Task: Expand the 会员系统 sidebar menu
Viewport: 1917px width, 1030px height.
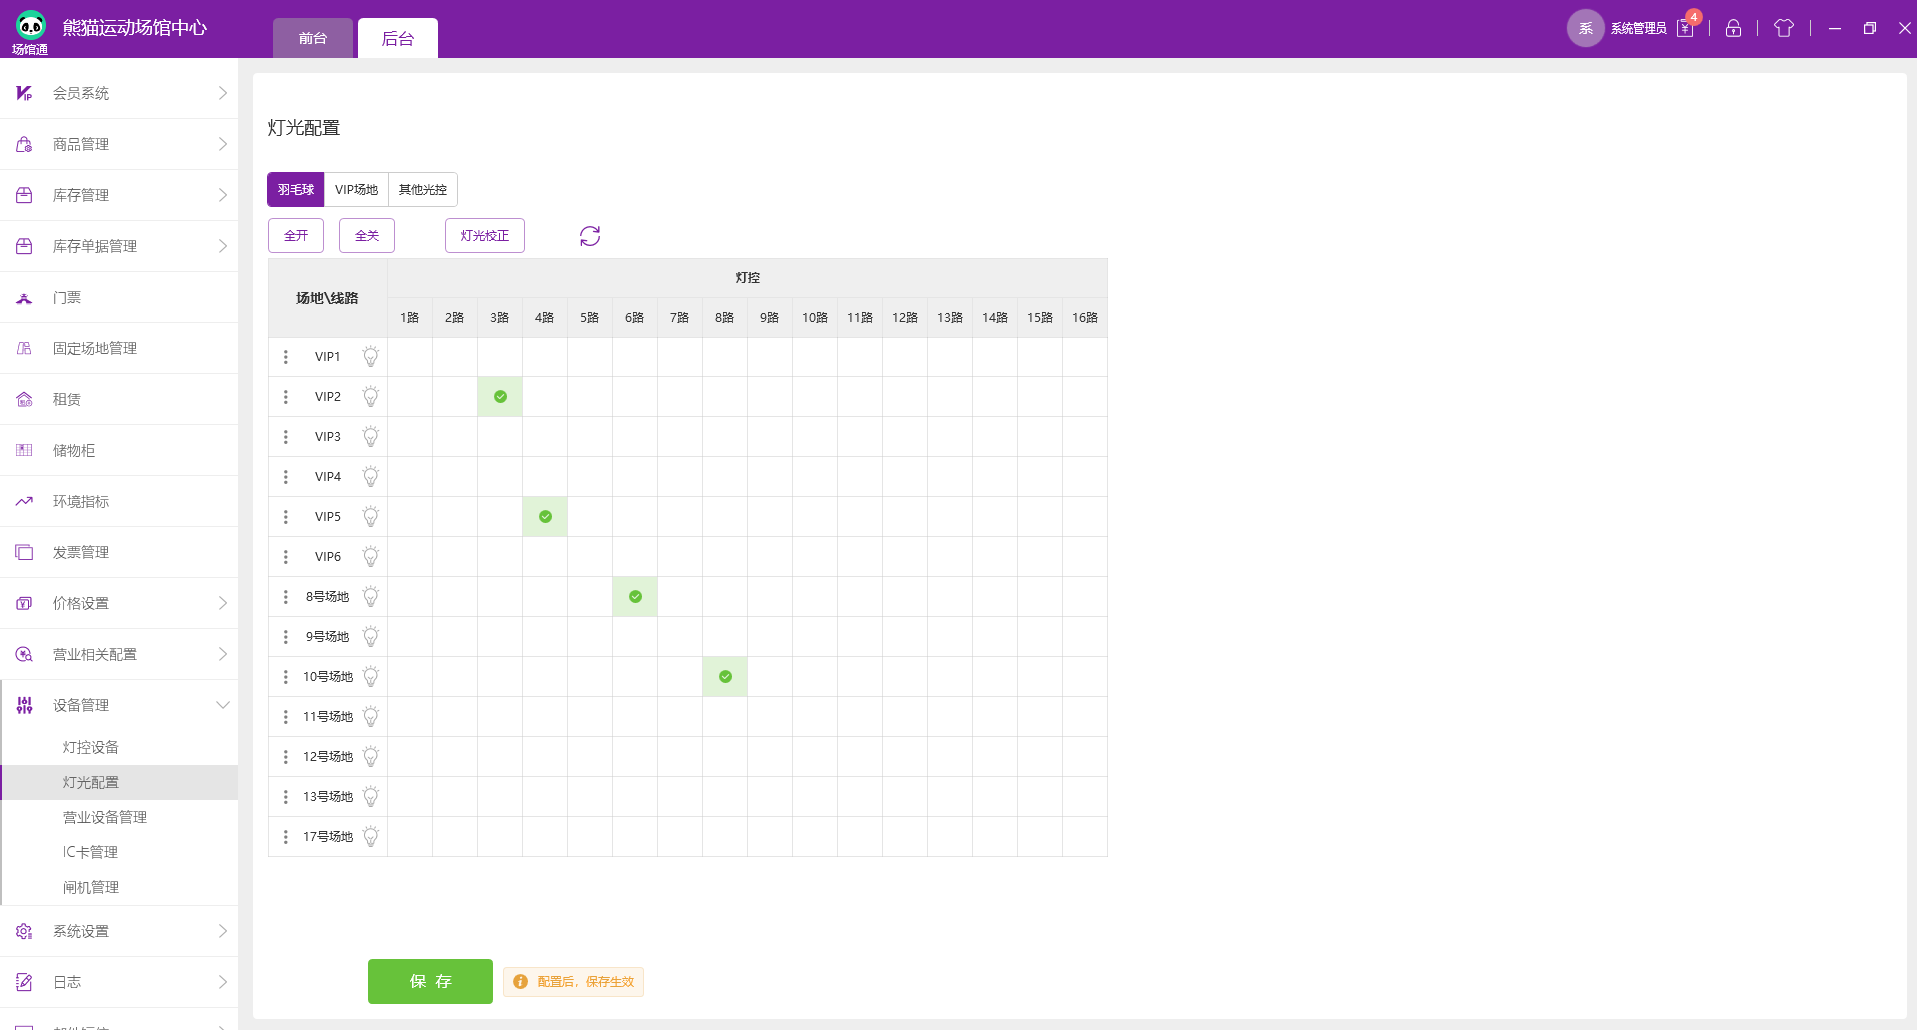Action: tap(119, 93)
